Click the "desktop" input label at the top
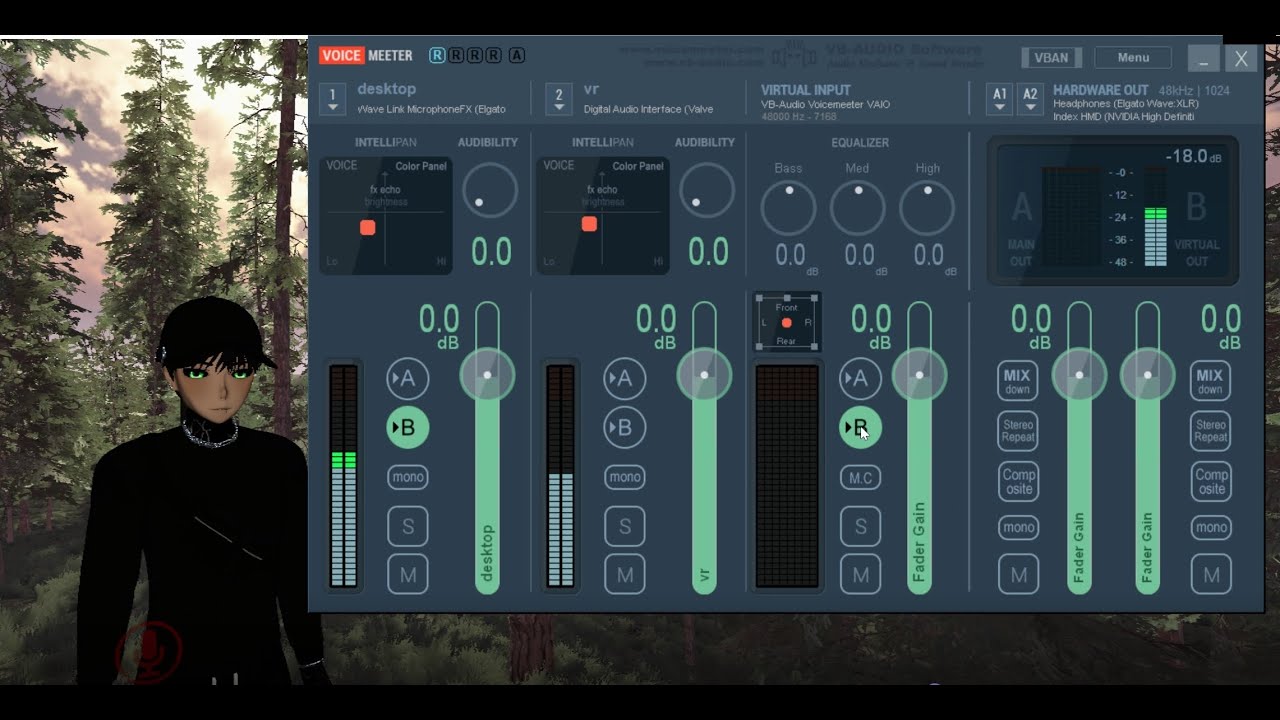Image resolution: width=1280 pixels, height=720 pixels. pos(386,89)
